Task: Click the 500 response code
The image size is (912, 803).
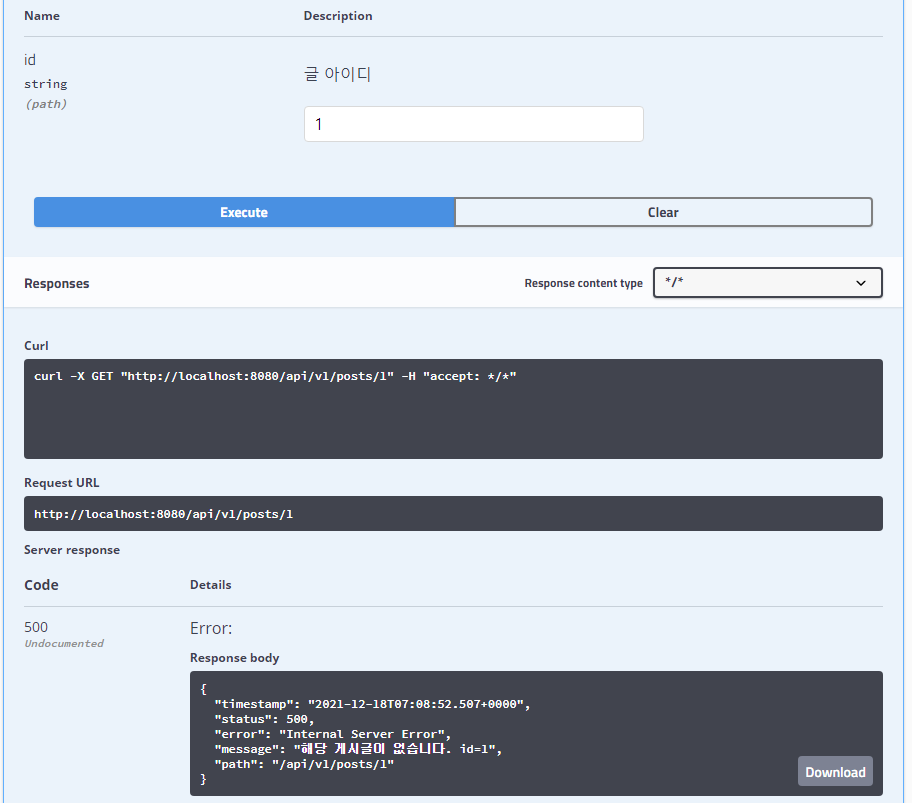Action: coord(36,627)
